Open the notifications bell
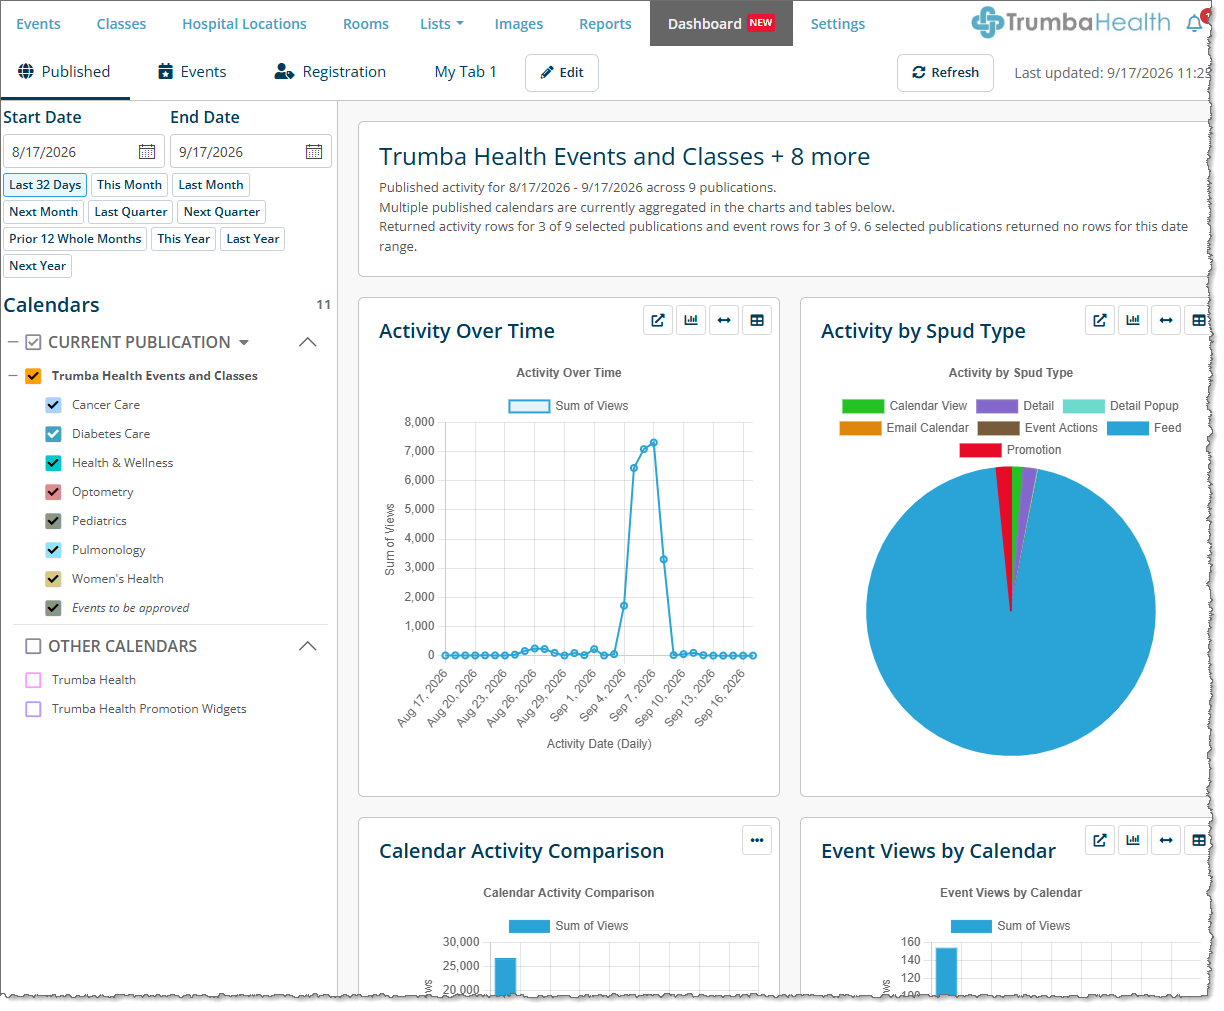This screenshot has width=1224, height=1011. [x=1194, y=23]
